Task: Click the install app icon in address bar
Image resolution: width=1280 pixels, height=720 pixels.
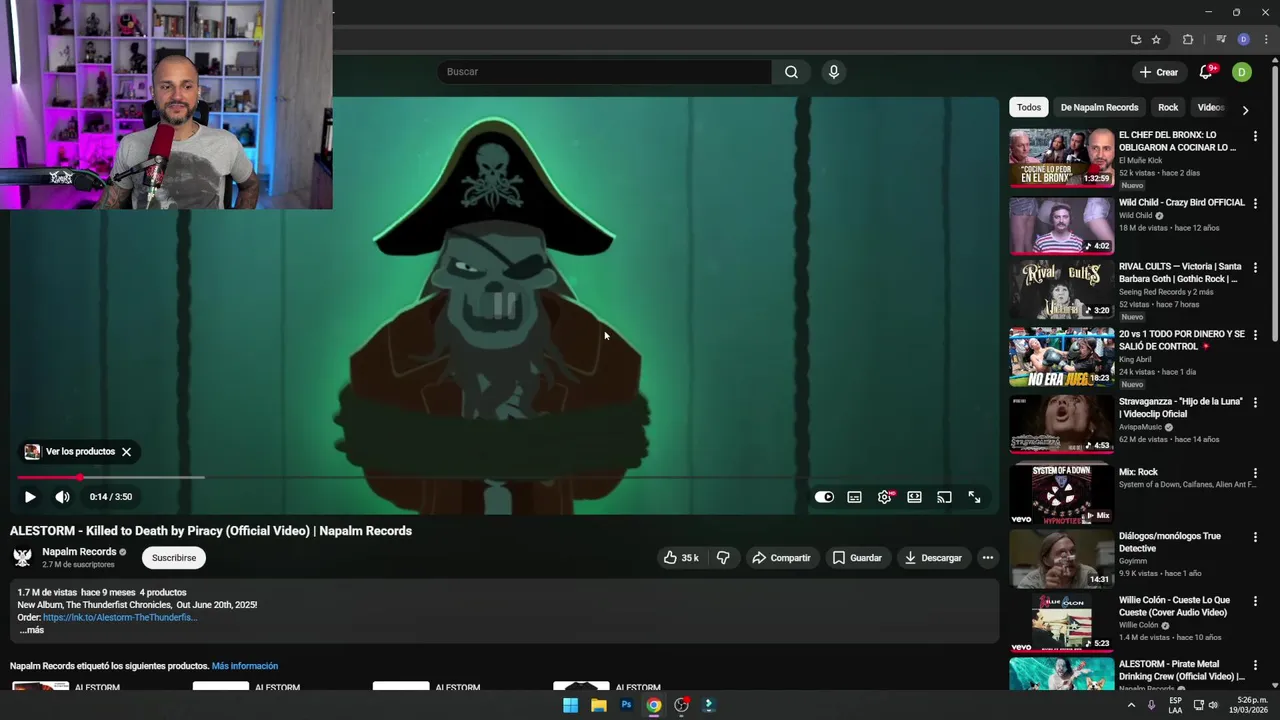Action: (x=1135, y=40)
